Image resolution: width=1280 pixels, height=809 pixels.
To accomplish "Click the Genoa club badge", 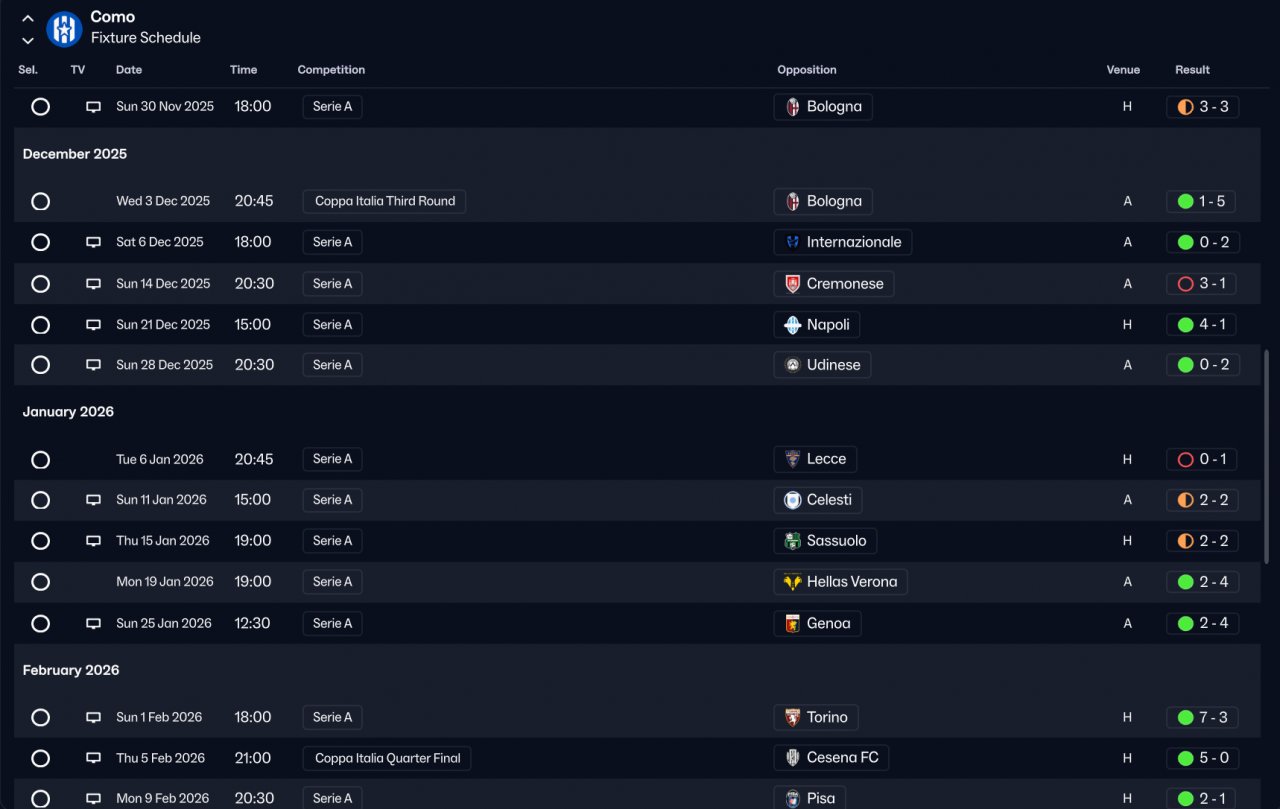I will (793, 623).
